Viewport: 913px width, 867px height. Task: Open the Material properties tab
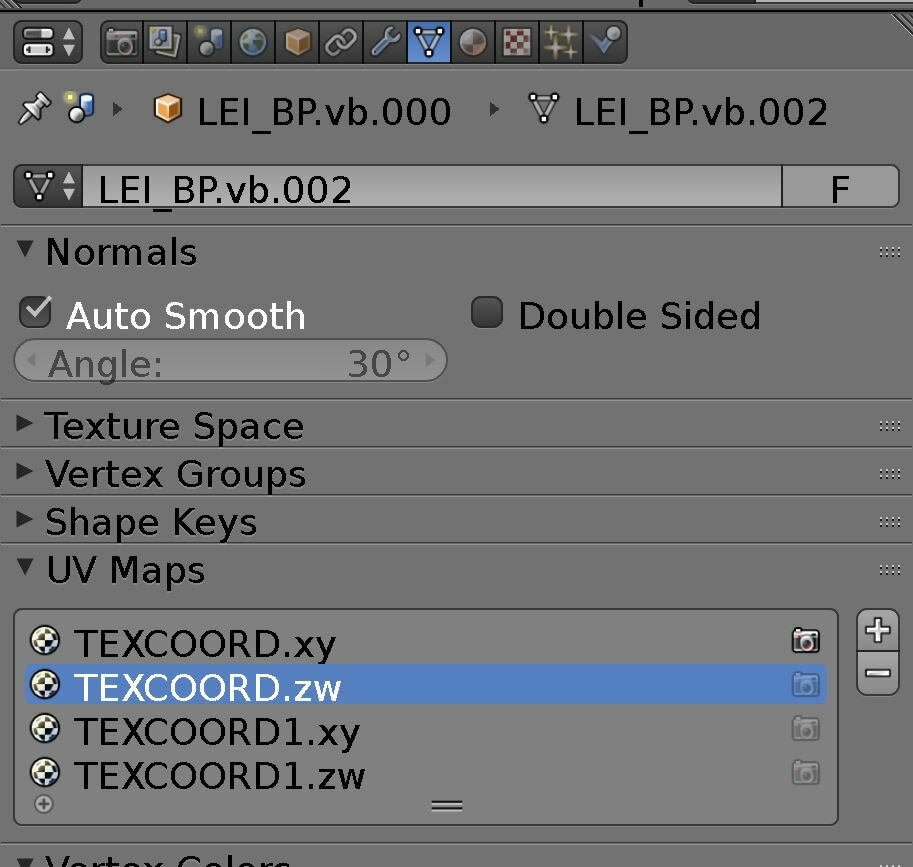(x=473, y=42)
